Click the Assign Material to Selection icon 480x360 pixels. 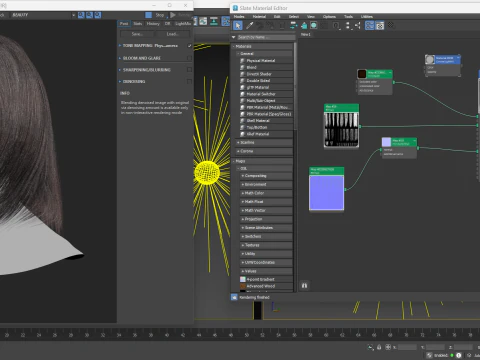(x=270, y=25)
